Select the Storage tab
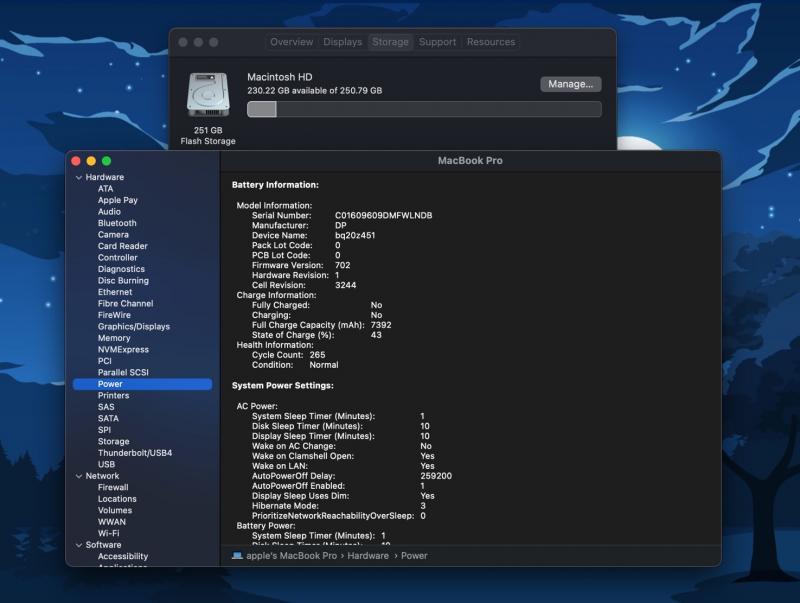The height and width of the screenshot is (603, 800). [x=390, y=42]
